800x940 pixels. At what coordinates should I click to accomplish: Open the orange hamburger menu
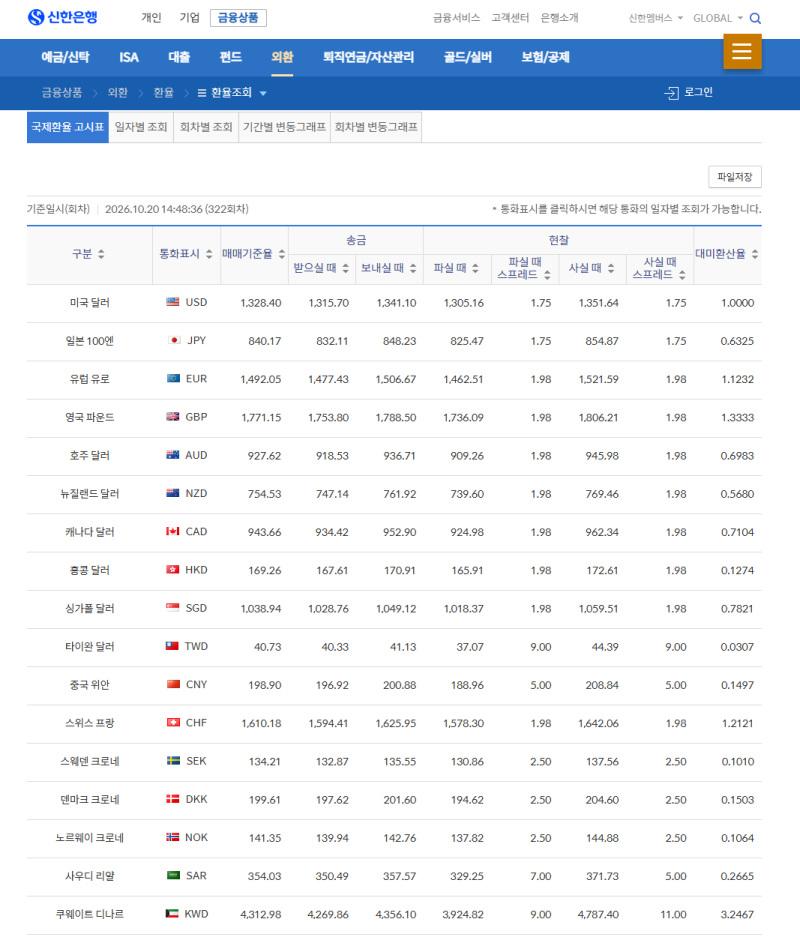(x=742, y=52)
